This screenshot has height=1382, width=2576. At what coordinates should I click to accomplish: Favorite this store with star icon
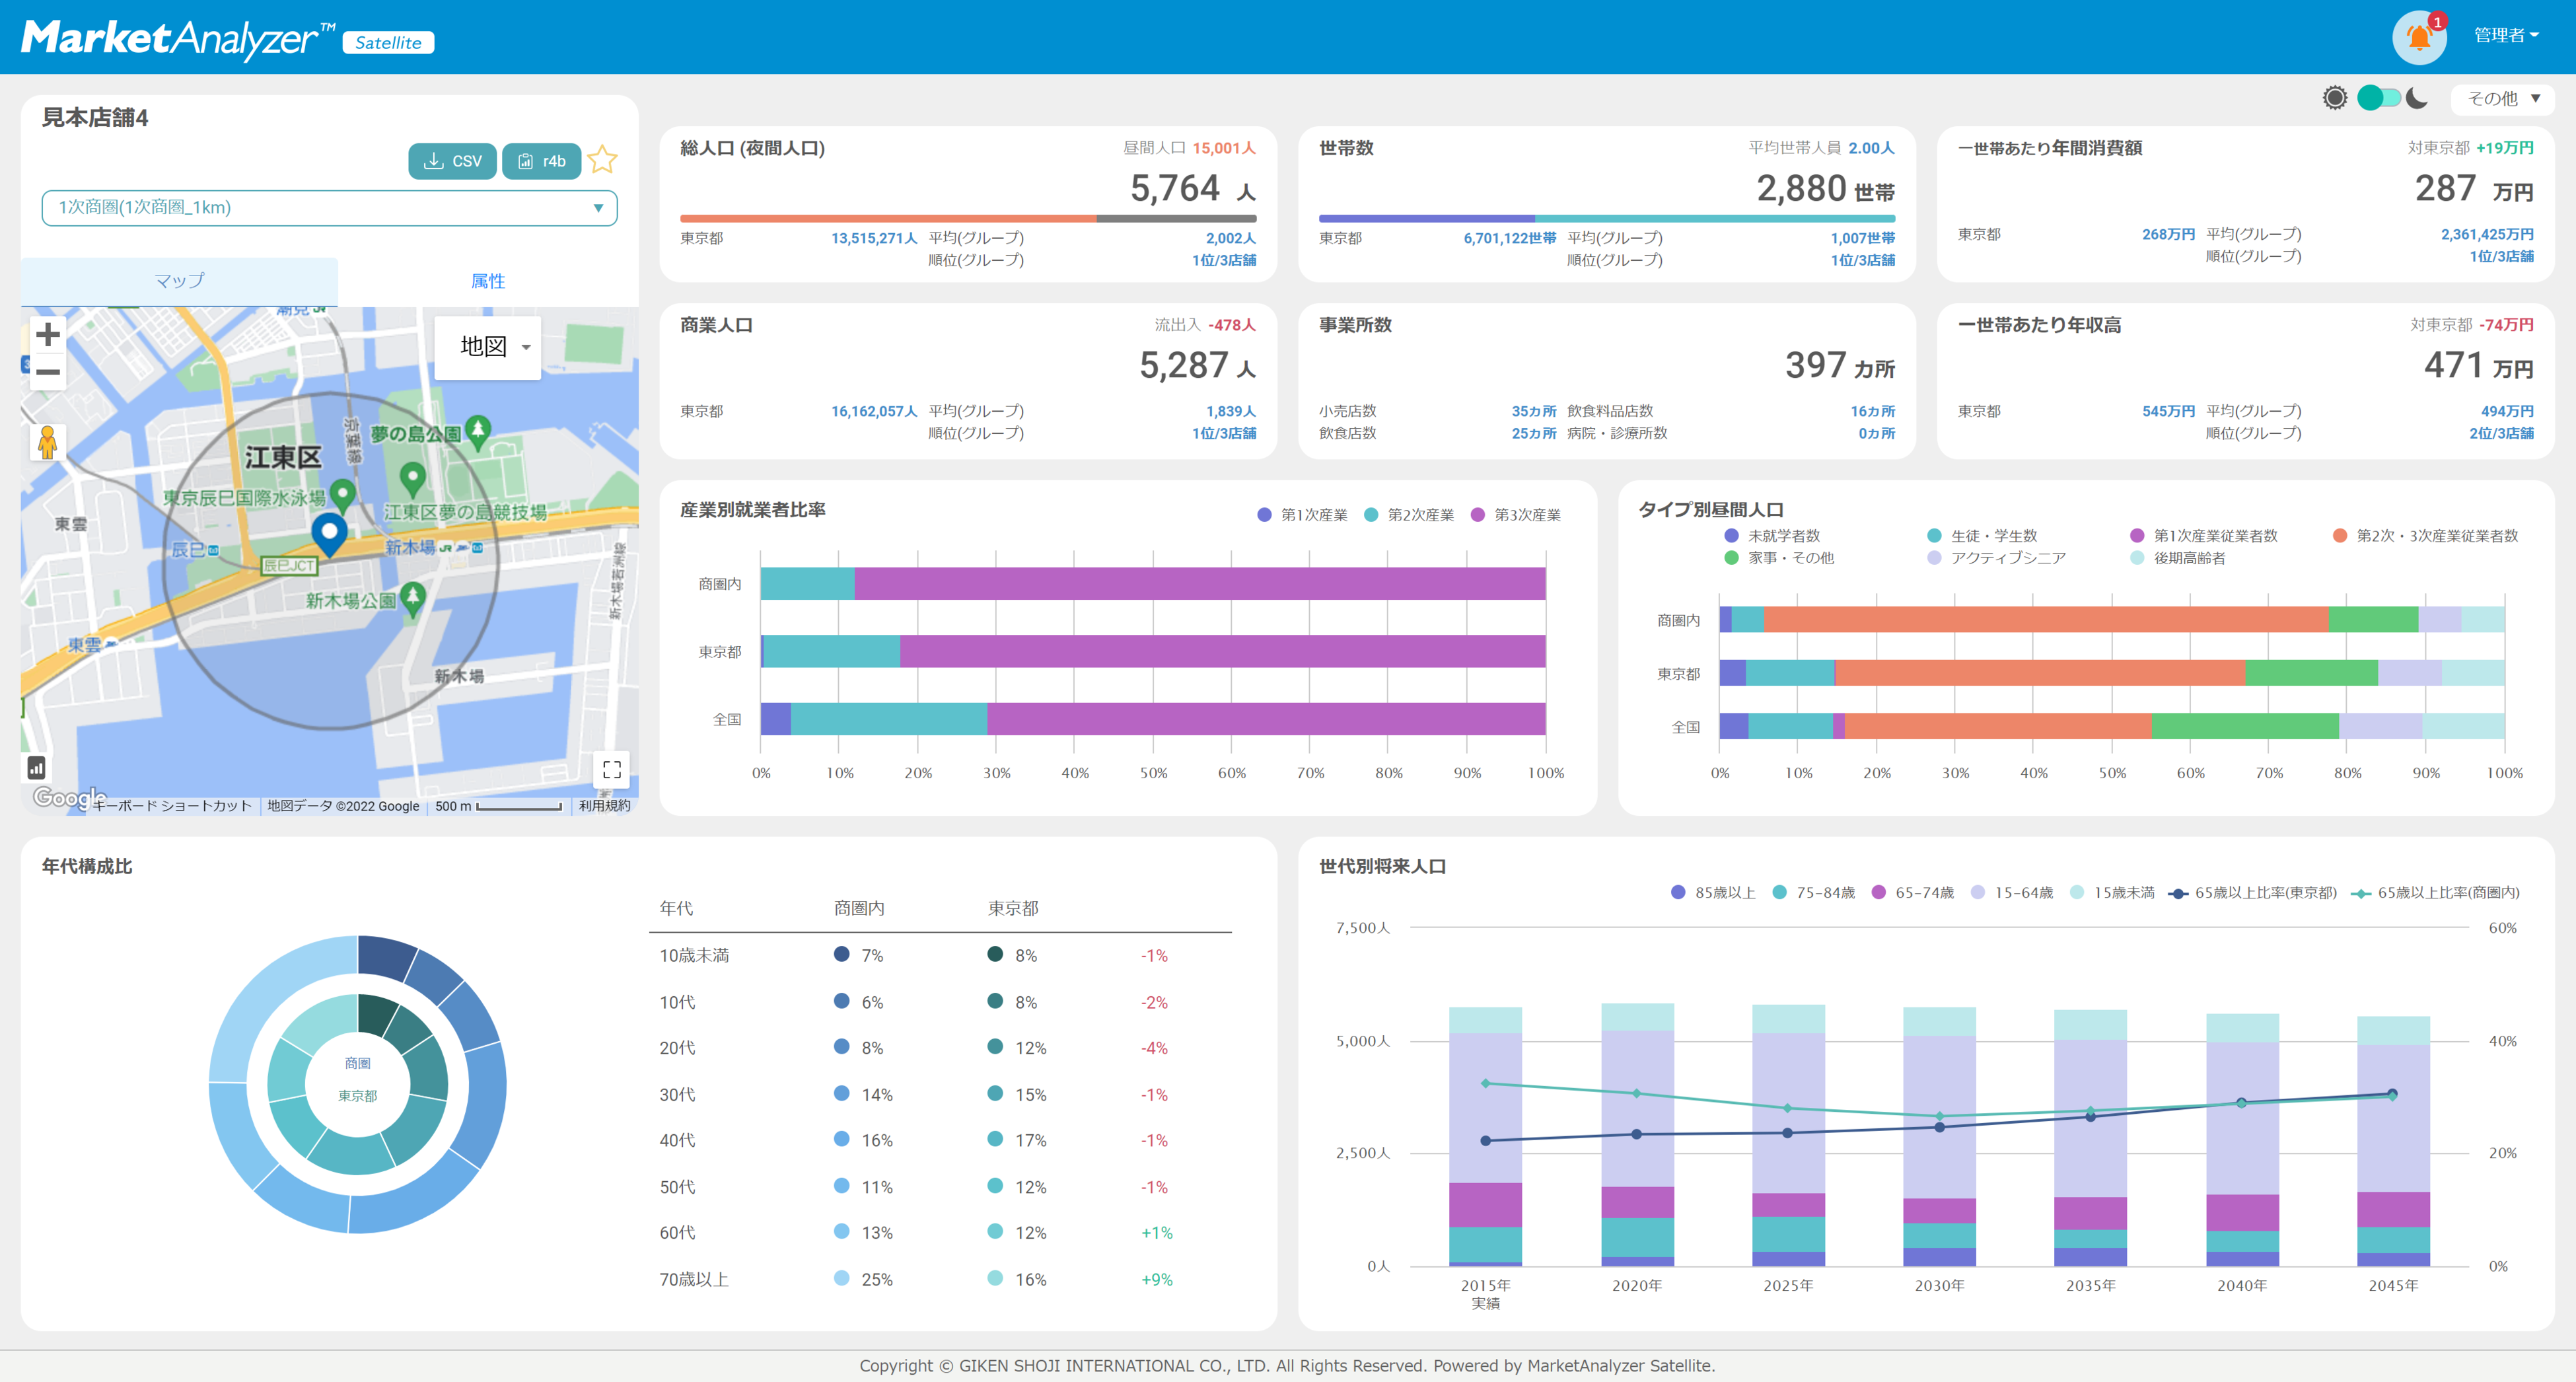(x=602, y=160)
